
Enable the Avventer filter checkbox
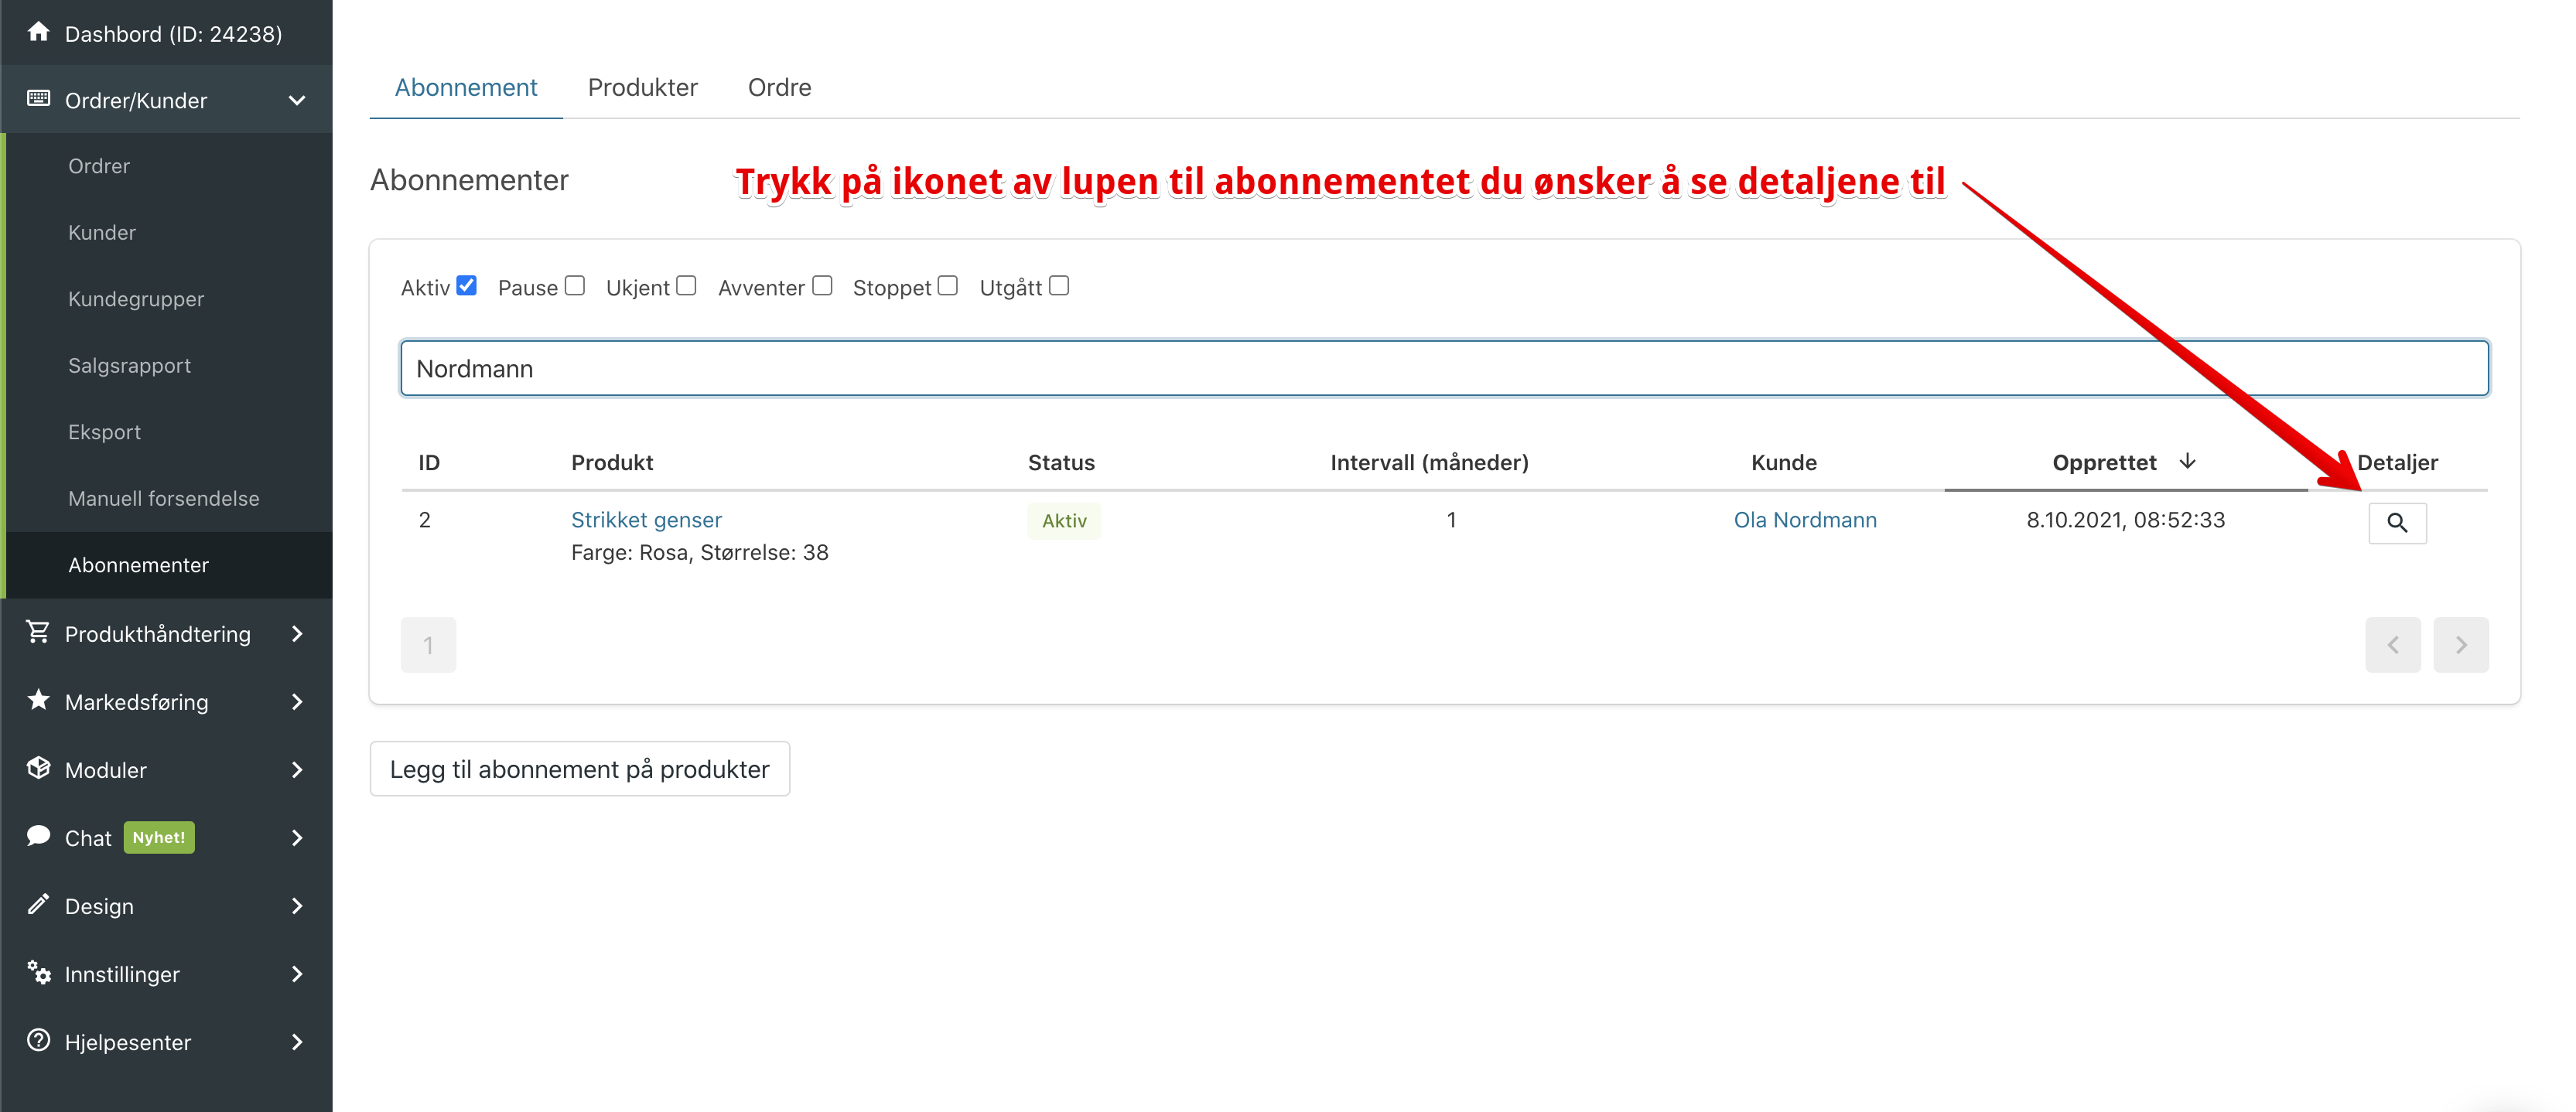822,286
